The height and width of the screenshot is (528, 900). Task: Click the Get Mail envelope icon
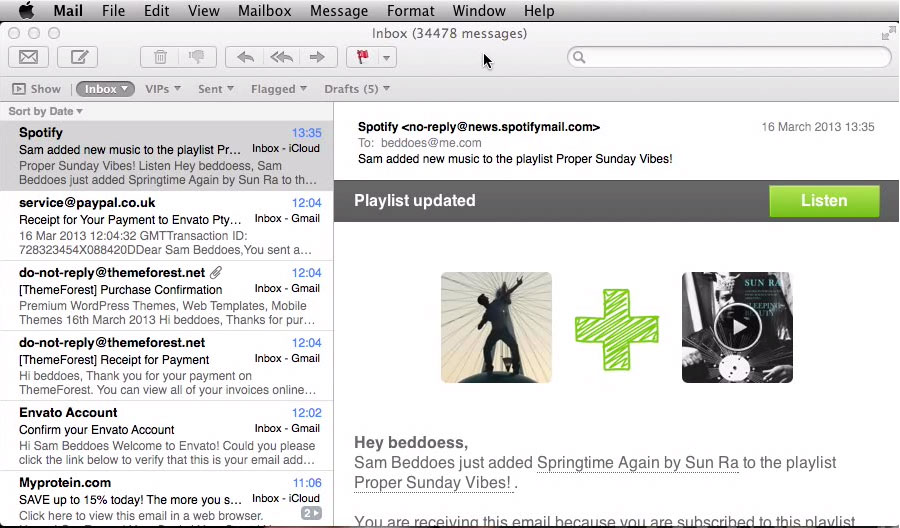coord(28,57)
